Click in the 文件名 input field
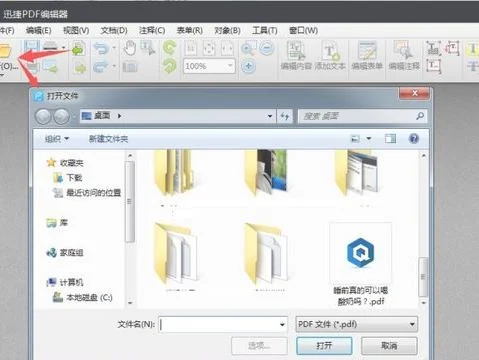The height and width of the screenshot is (360, 479). [x=219, y=324]
